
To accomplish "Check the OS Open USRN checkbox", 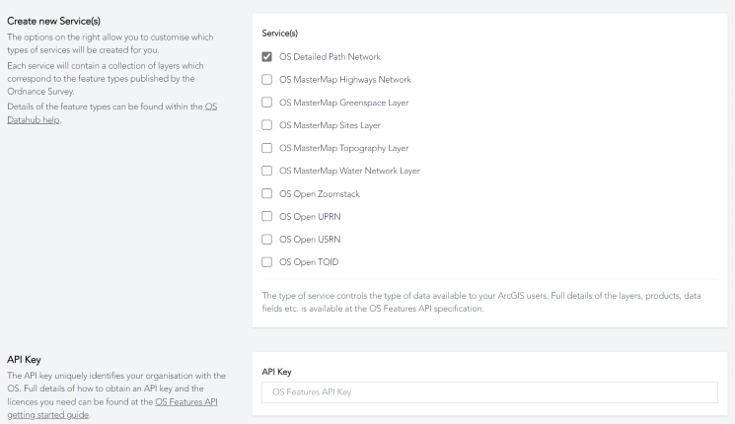I will point(267,239).
